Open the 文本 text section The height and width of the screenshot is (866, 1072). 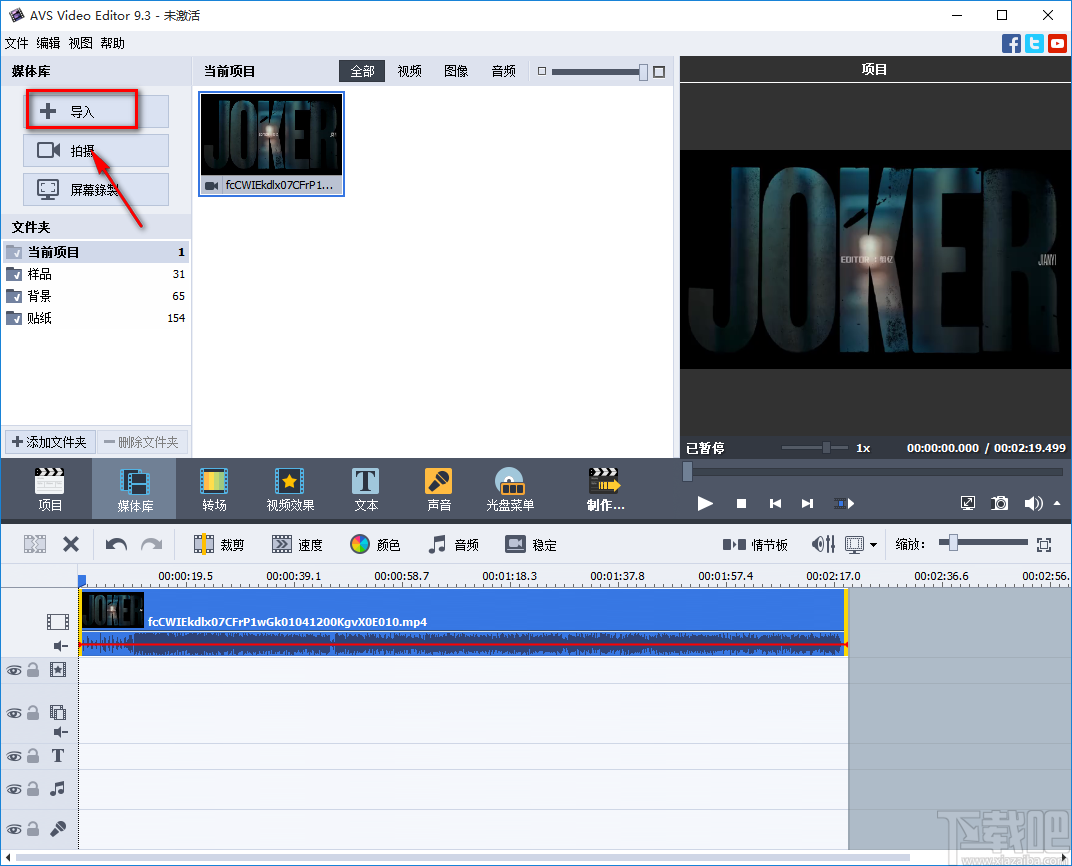(x=366, y=489)
